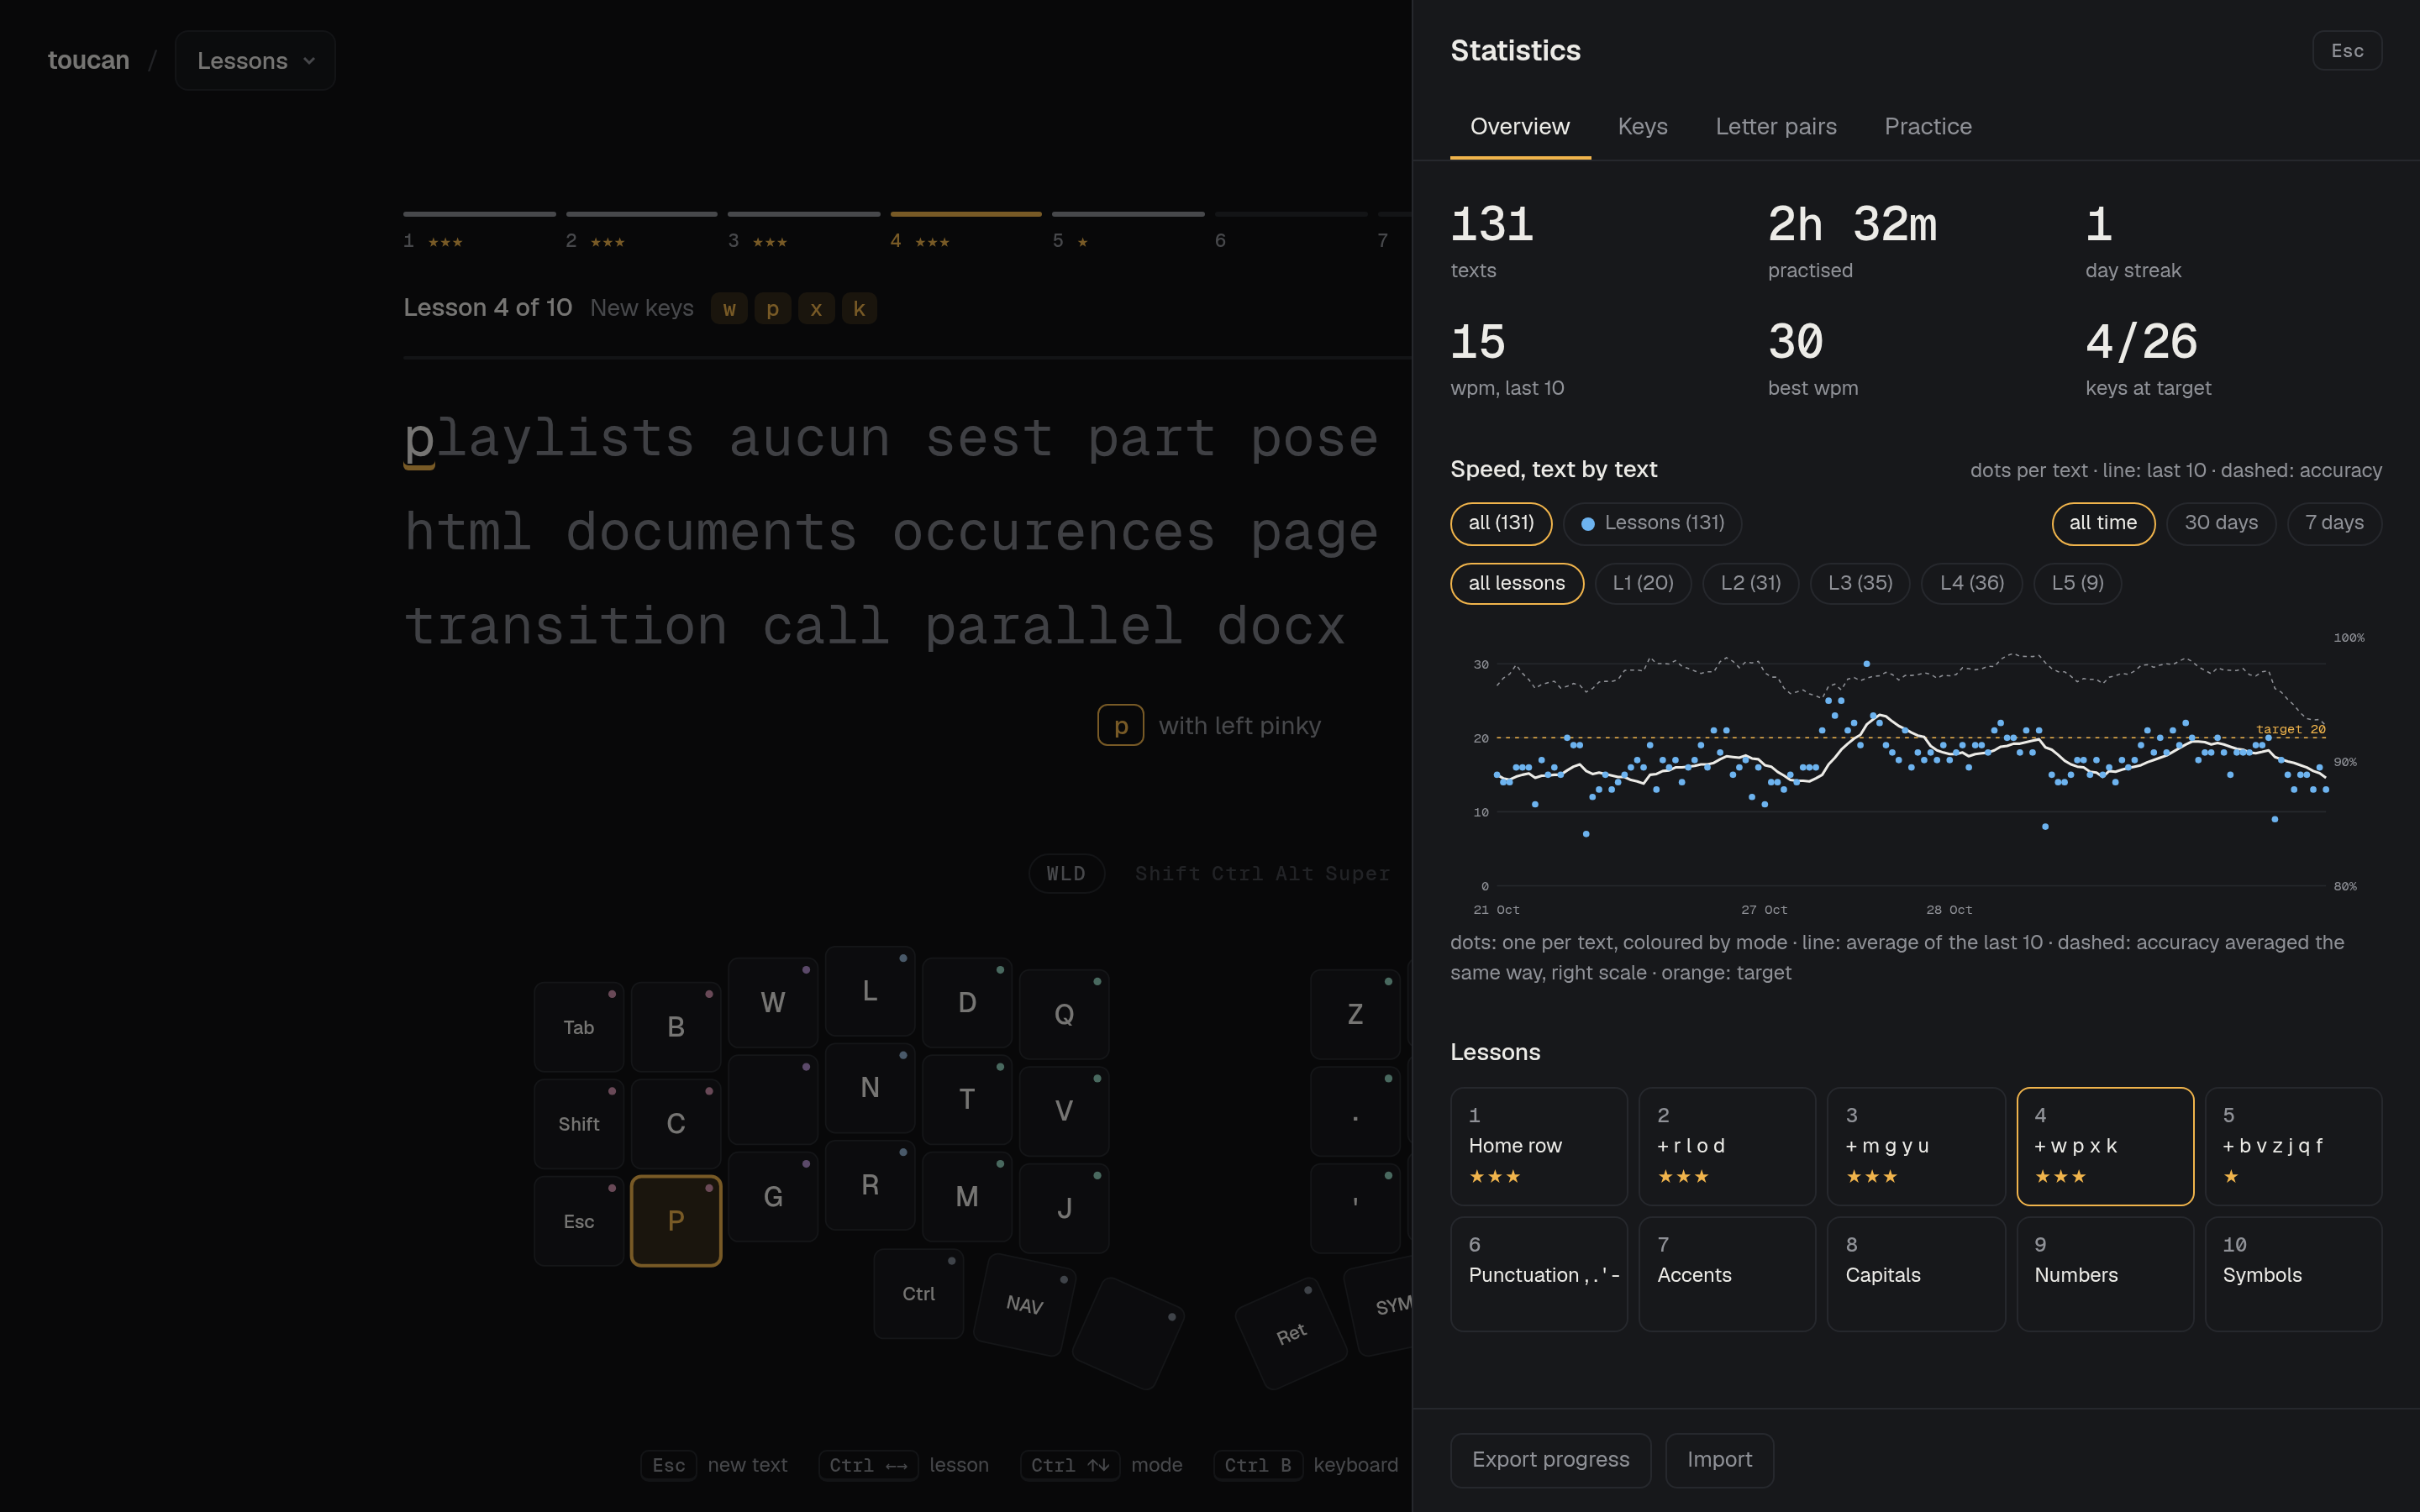Open lesson card 8 Capitals
2420x1512 pixels.
tap(1916, 1274)
